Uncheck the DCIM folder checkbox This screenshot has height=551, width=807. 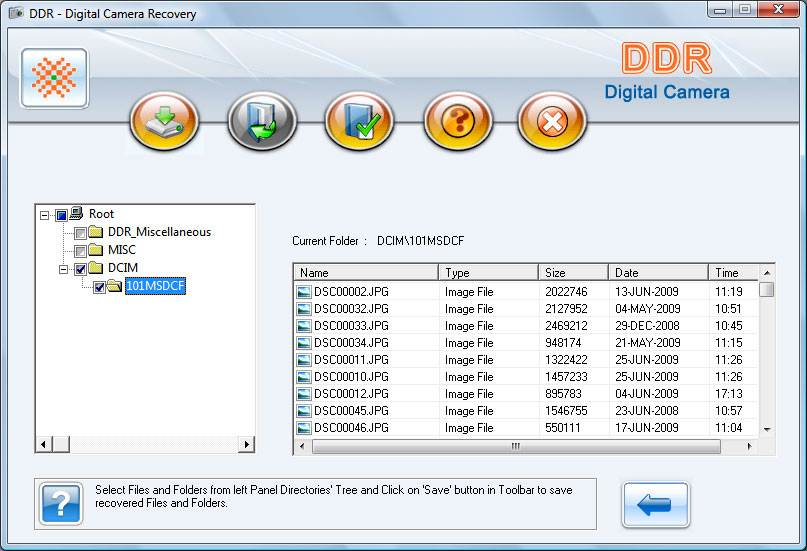coord(80,269)
